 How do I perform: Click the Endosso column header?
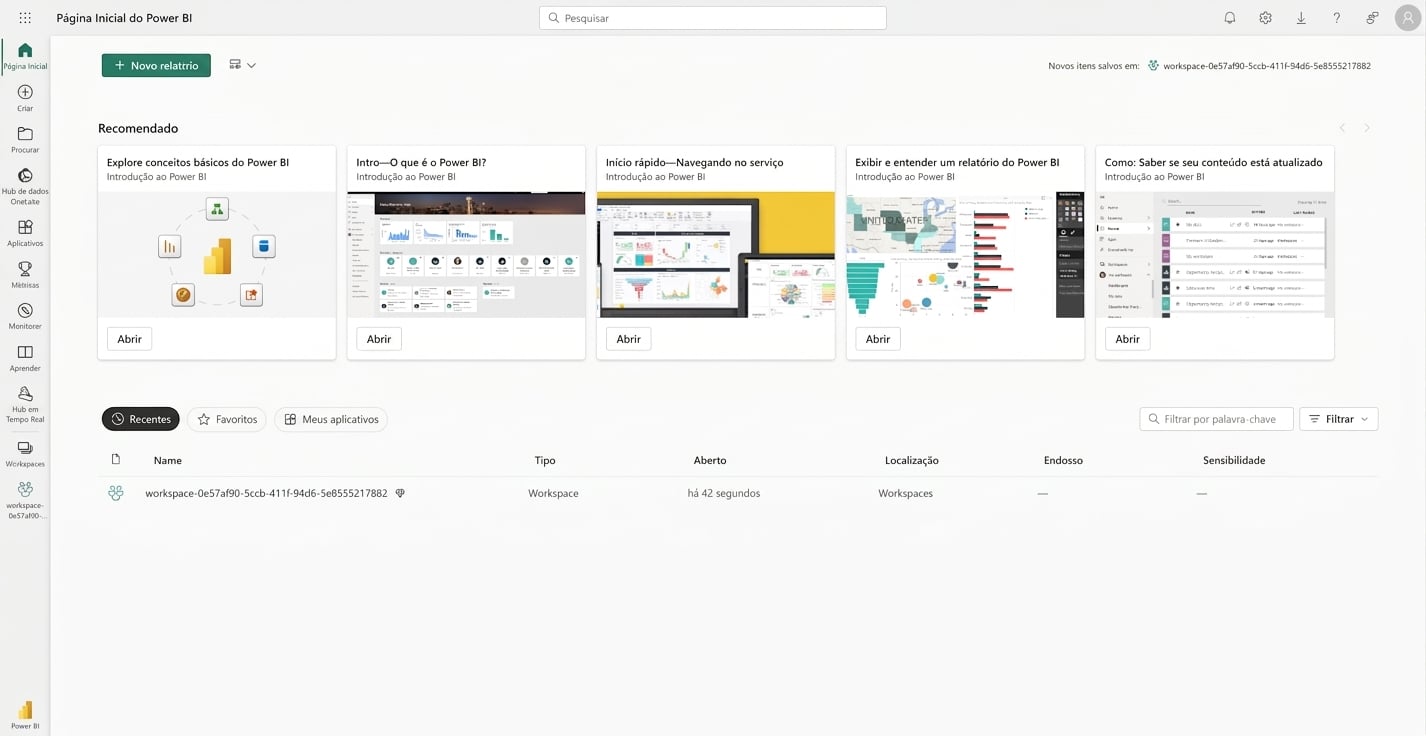1063,460
